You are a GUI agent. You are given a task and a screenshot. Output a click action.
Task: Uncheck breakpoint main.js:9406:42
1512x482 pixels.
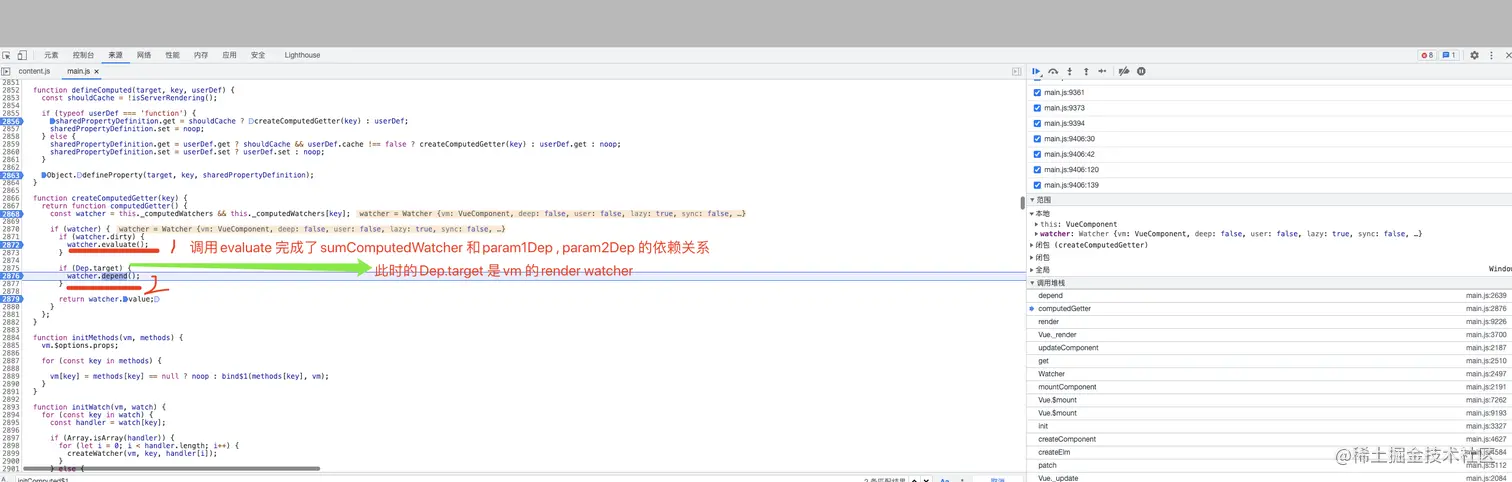click(1037, 154)
